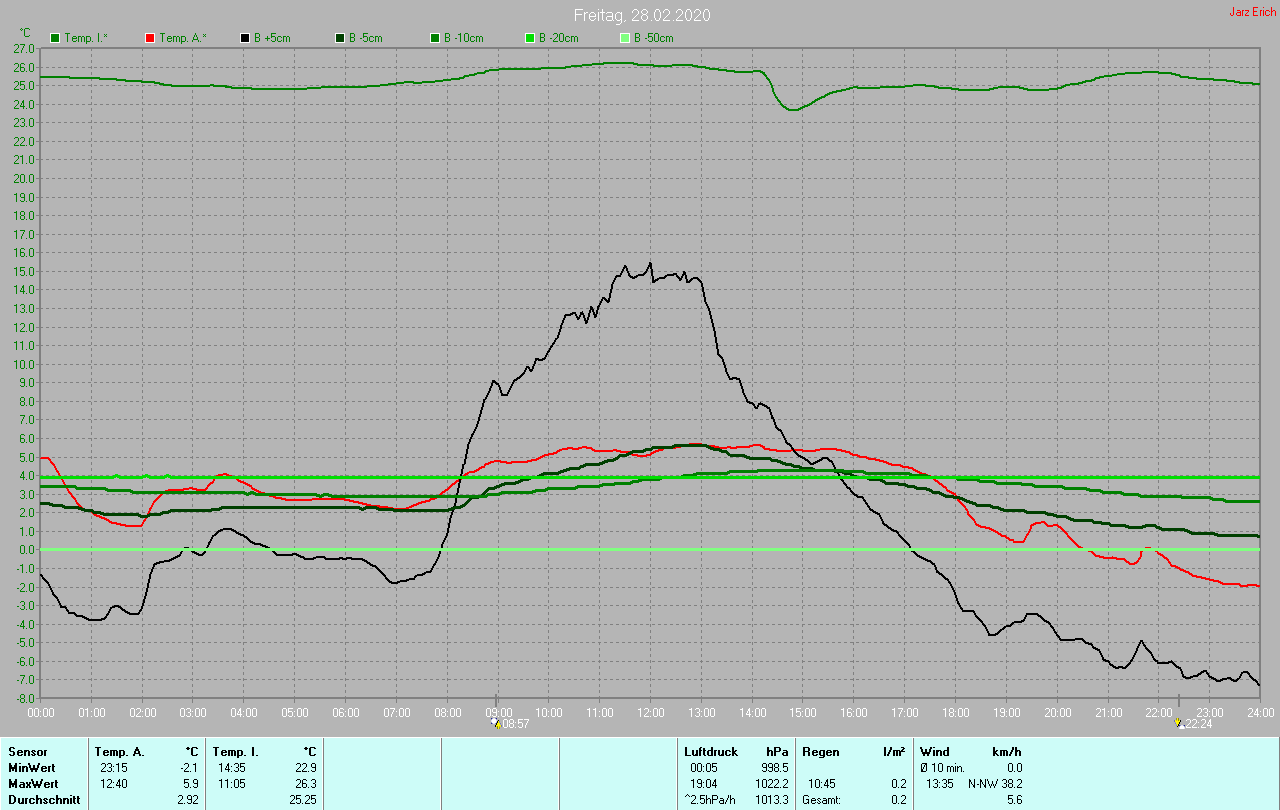Click the Temp. A. red legend swatch
The width and height of the screenshot is (1280, 810).
pos(150,38)
